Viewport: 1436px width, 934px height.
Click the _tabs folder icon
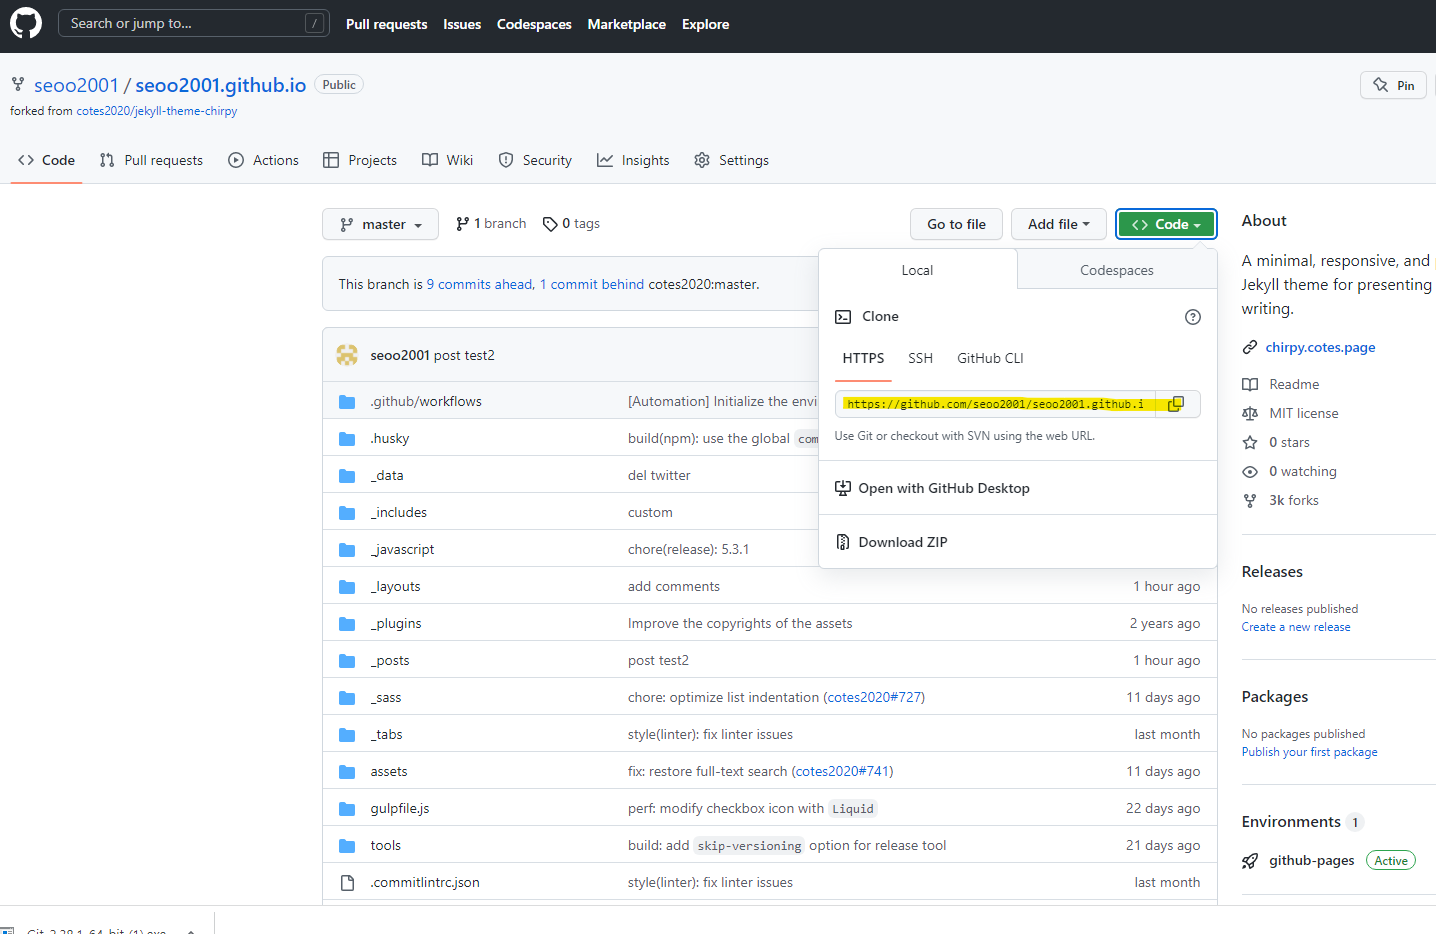(347, 735)
